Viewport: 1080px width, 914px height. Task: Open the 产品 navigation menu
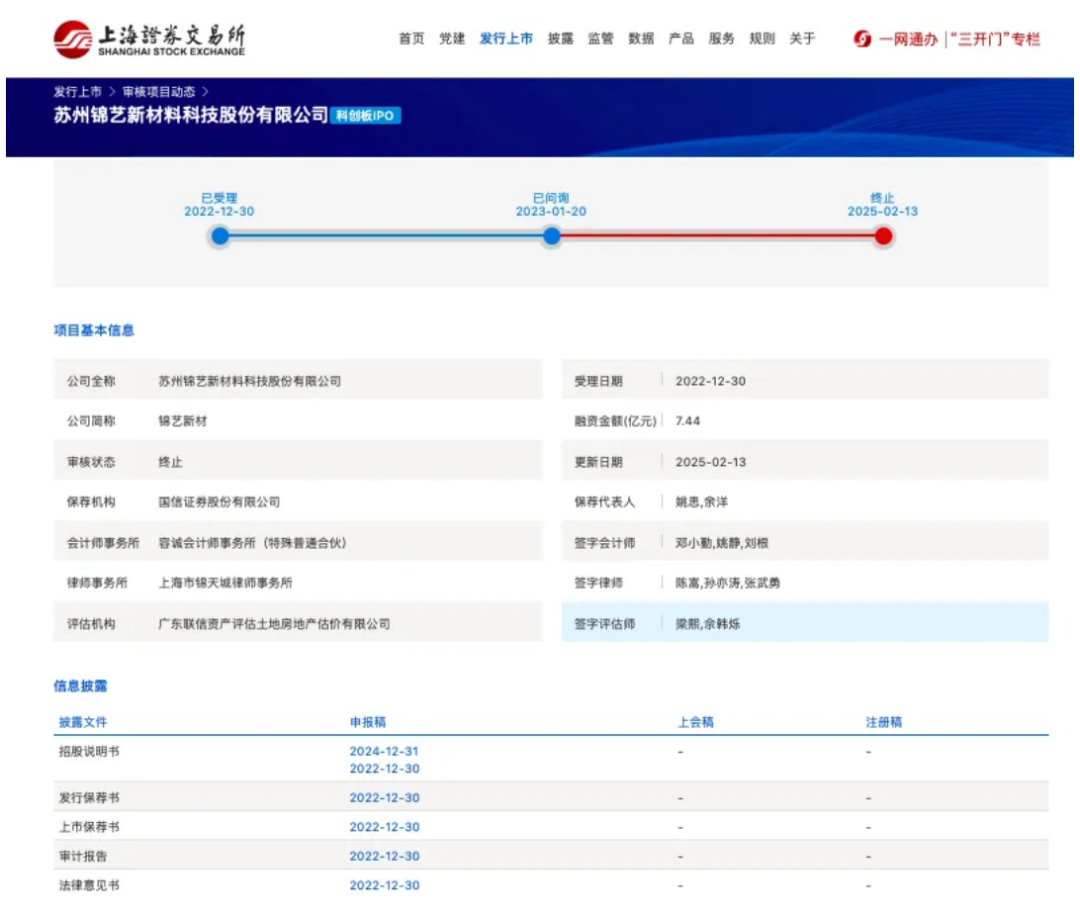click(681, 39)
